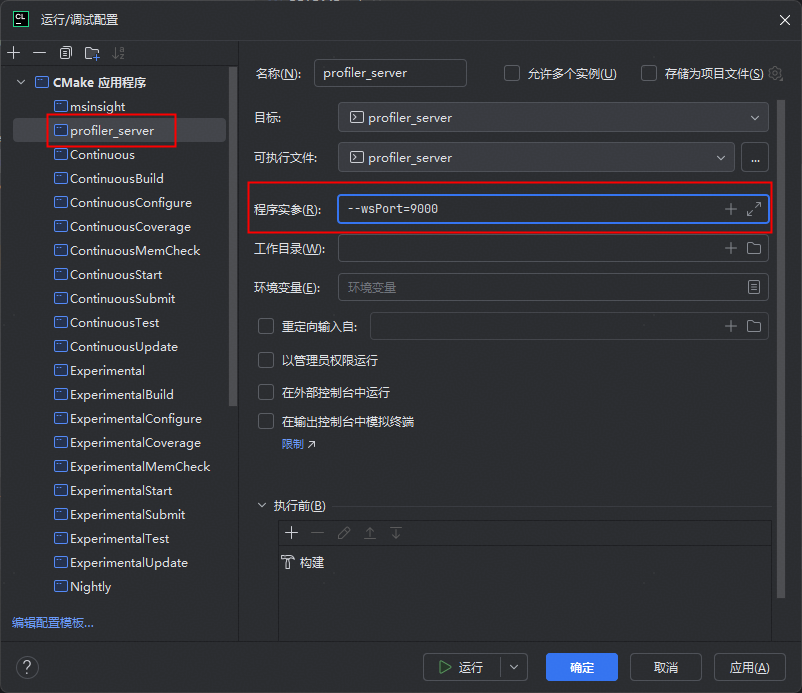Click the CLion logo in title bar
This screenshot has height=693, width=802.
tap(21, 19)
